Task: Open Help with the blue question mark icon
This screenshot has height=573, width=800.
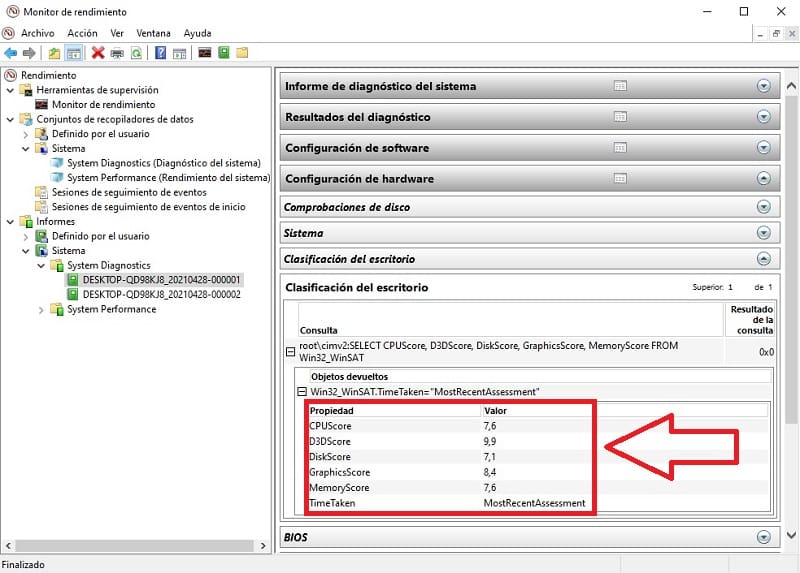Action: point(160,53)
